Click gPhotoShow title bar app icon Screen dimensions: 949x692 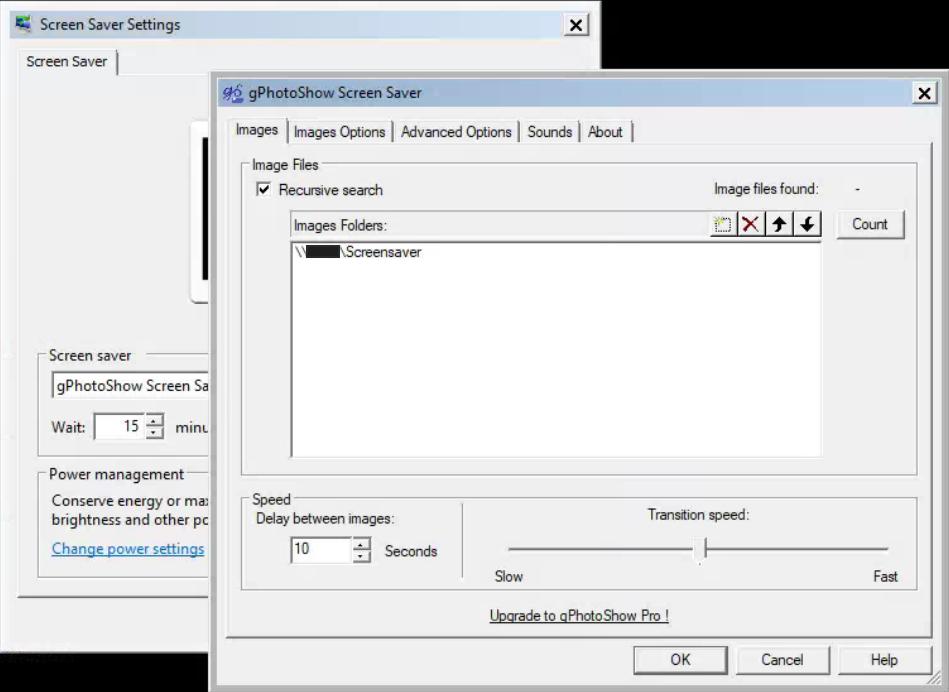233,93
